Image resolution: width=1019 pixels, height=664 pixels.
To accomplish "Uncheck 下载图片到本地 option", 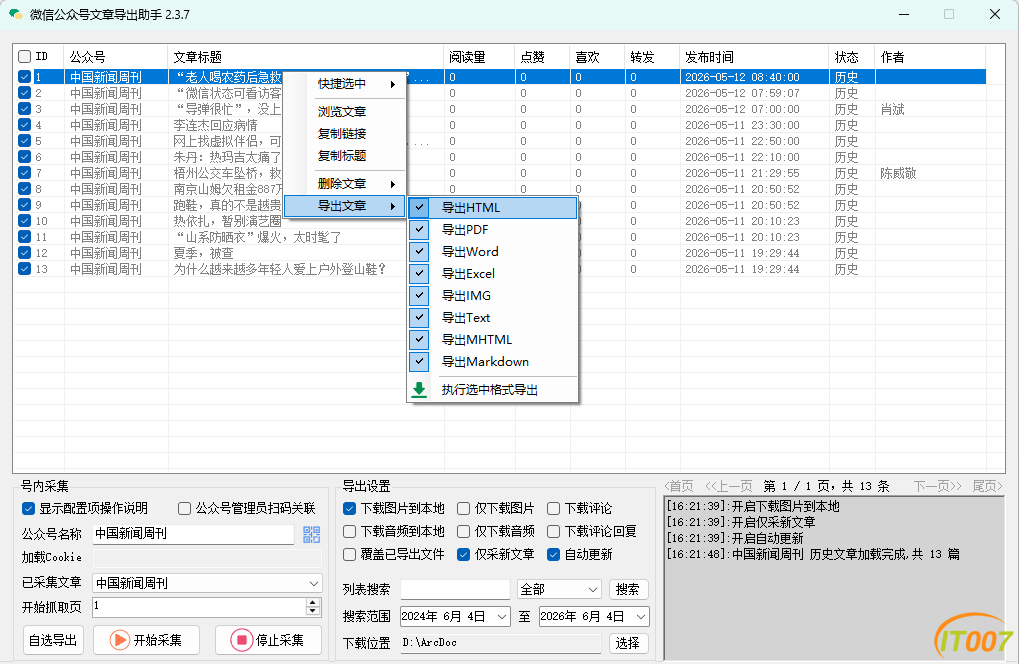I will 350,508.
